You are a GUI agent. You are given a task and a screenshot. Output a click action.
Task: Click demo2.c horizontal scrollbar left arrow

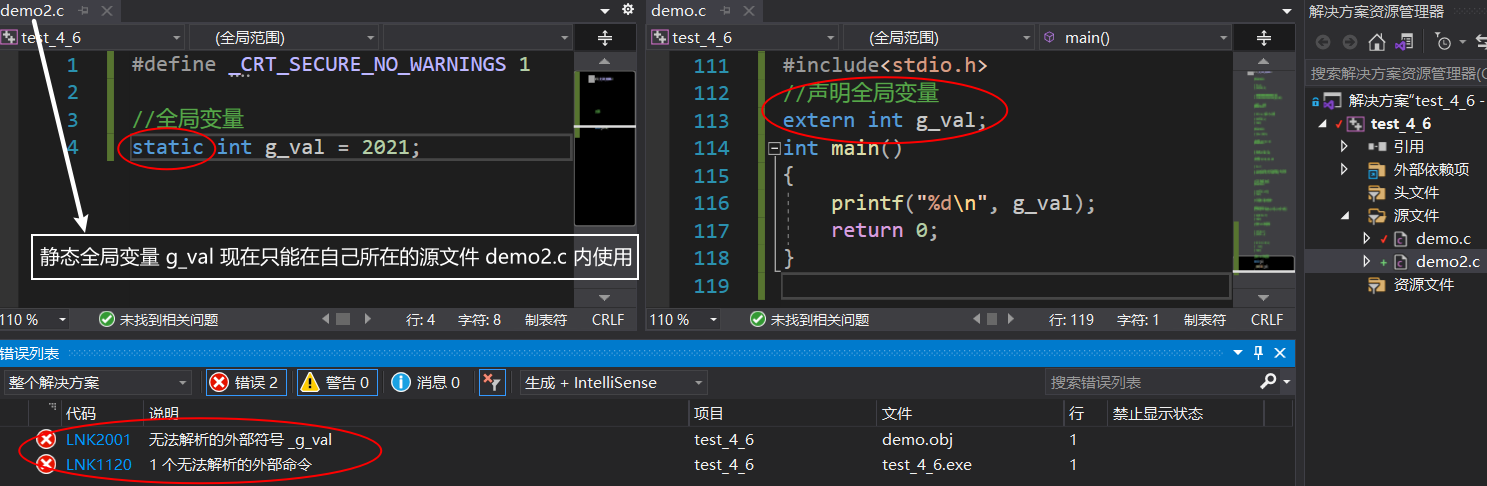[325, 320]
